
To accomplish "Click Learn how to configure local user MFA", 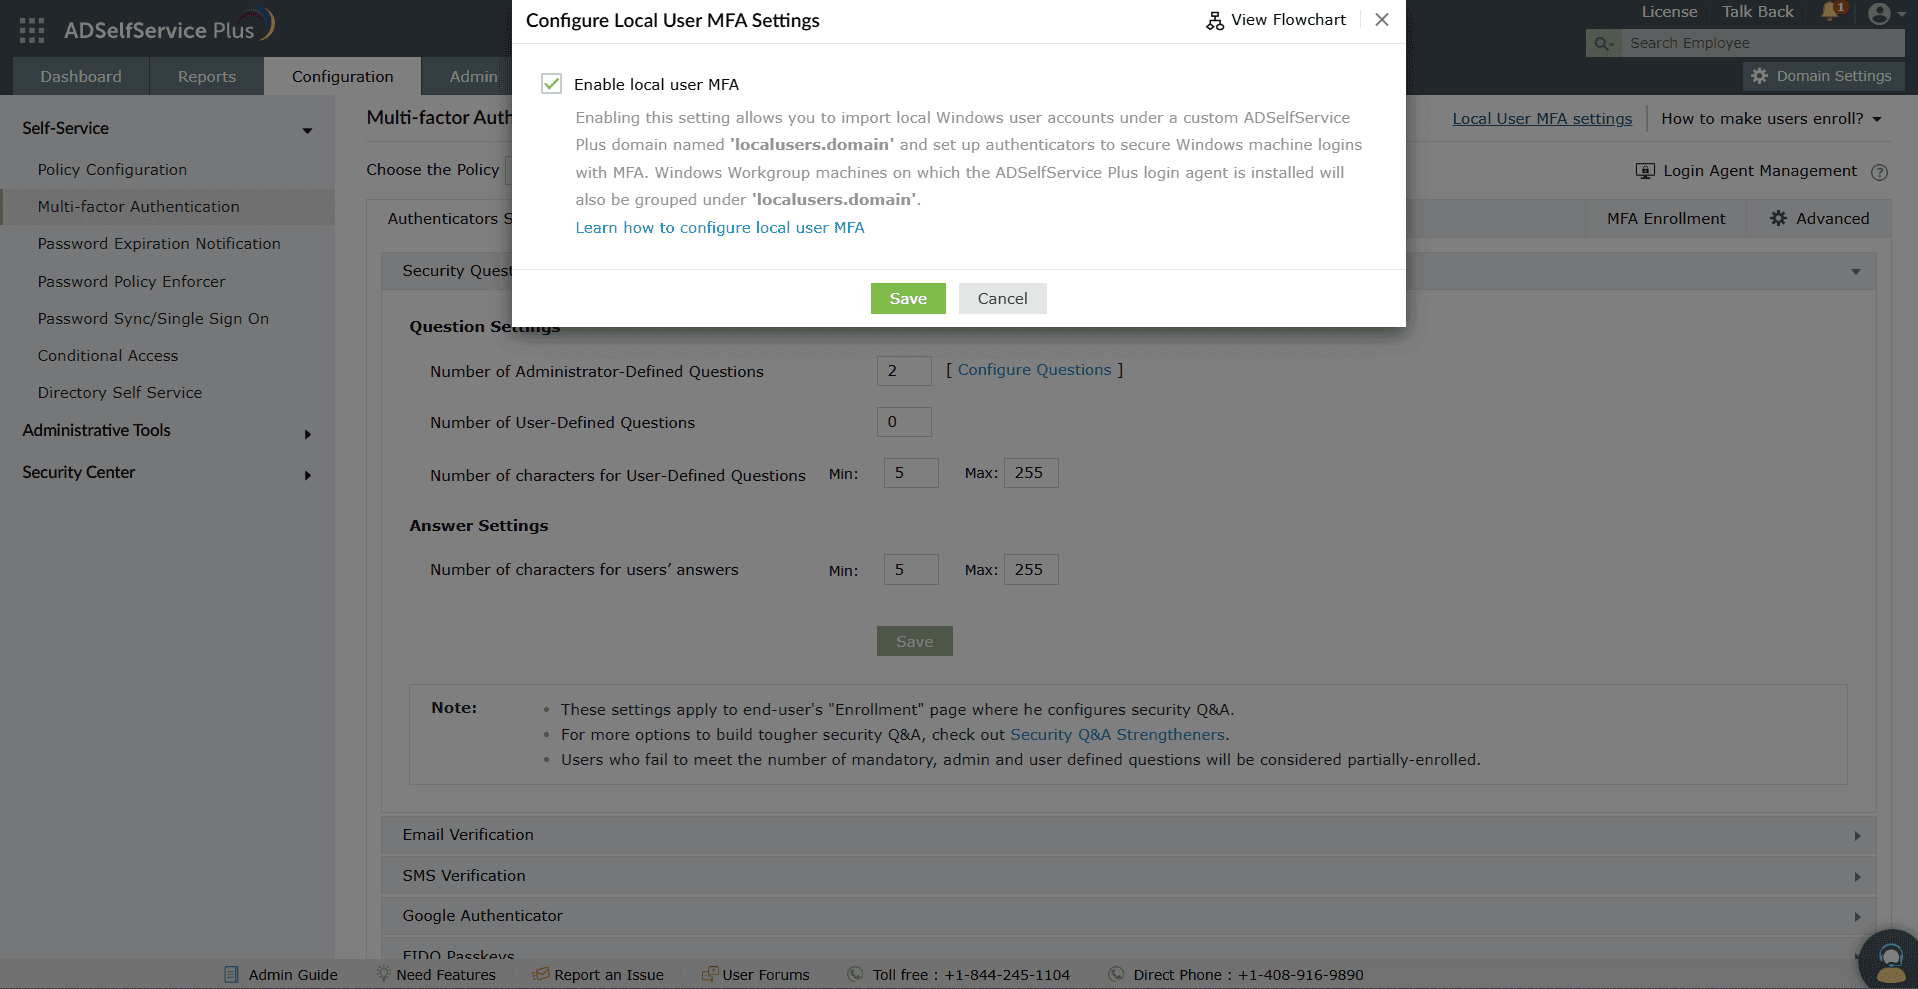I will [x=719, y=227].
